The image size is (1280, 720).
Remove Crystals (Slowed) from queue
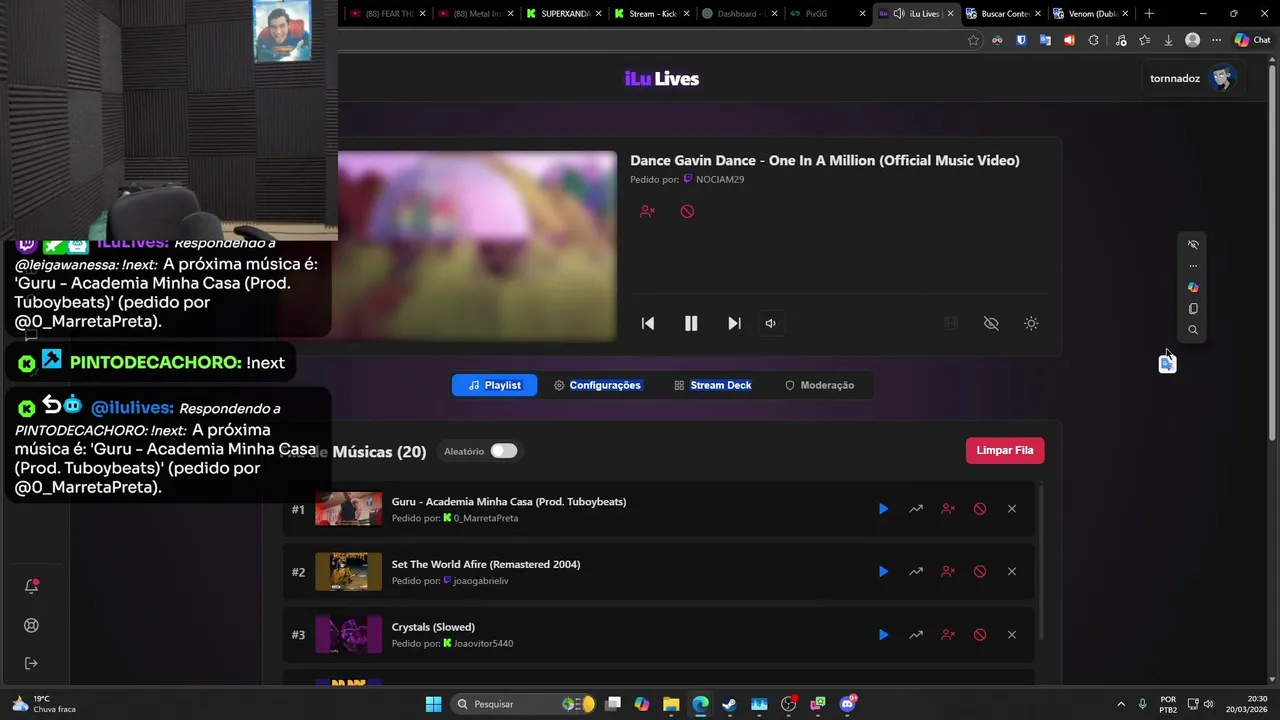(x=1012, y=635)
